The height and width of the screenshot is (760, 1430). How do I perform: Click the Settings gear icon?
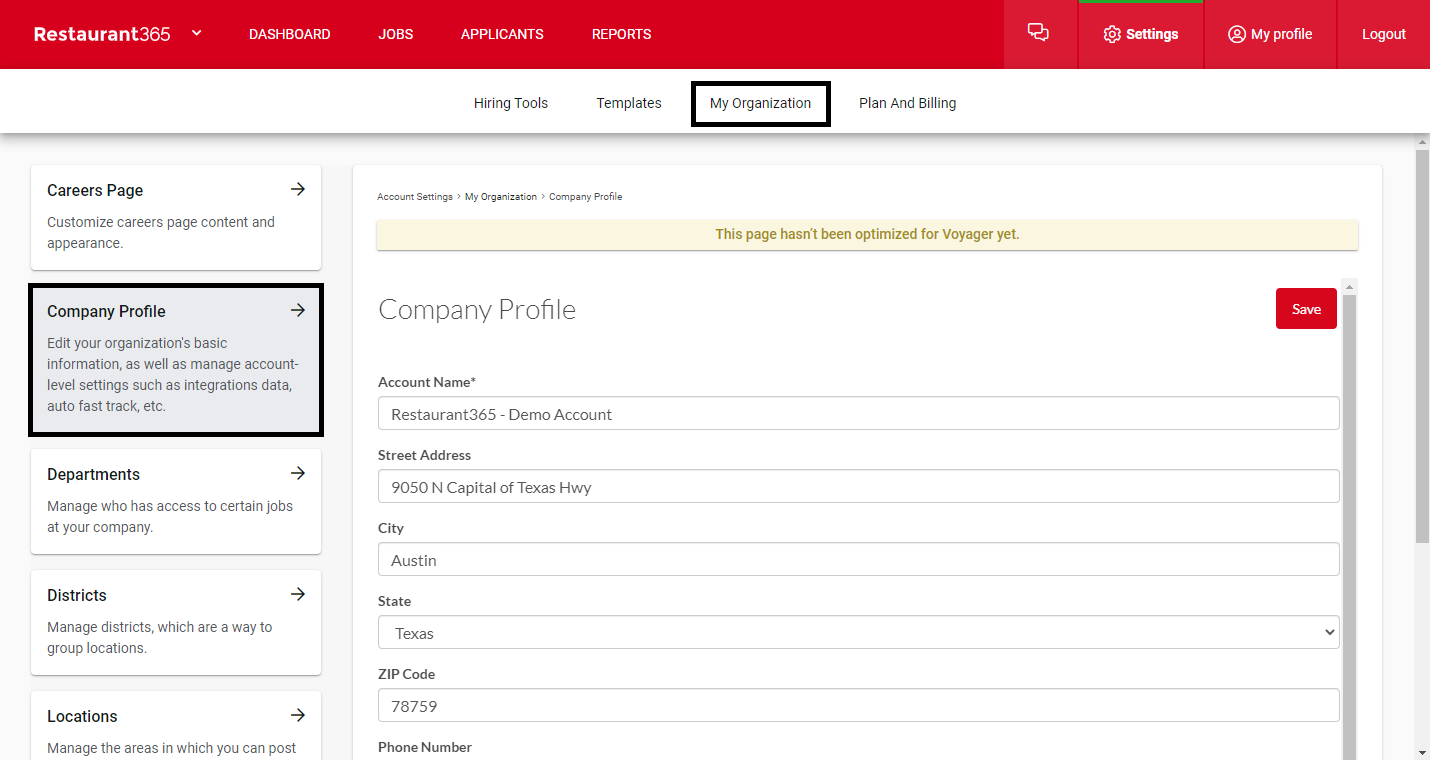point(1112,34)
